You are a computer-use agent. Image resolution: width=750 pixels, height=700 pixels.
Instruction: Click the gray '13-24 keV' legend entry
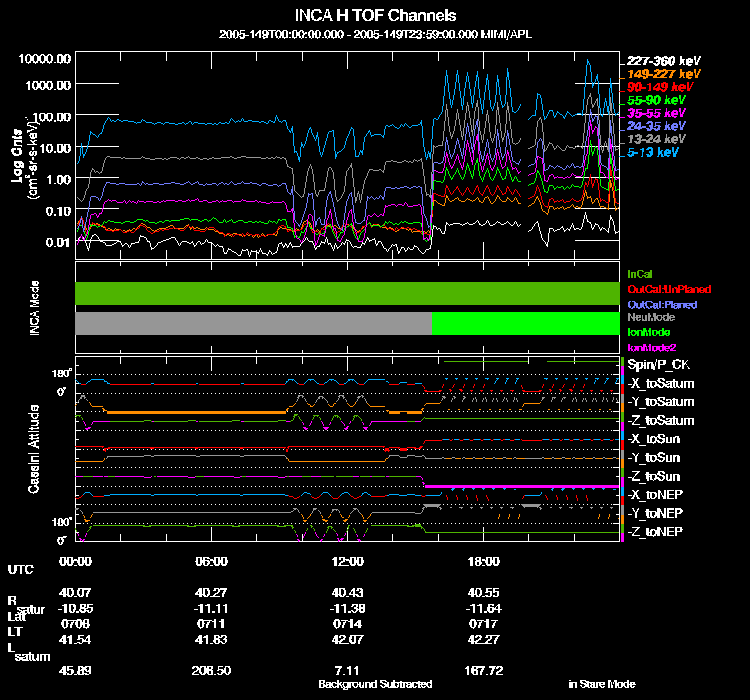(x=656, y=139)
